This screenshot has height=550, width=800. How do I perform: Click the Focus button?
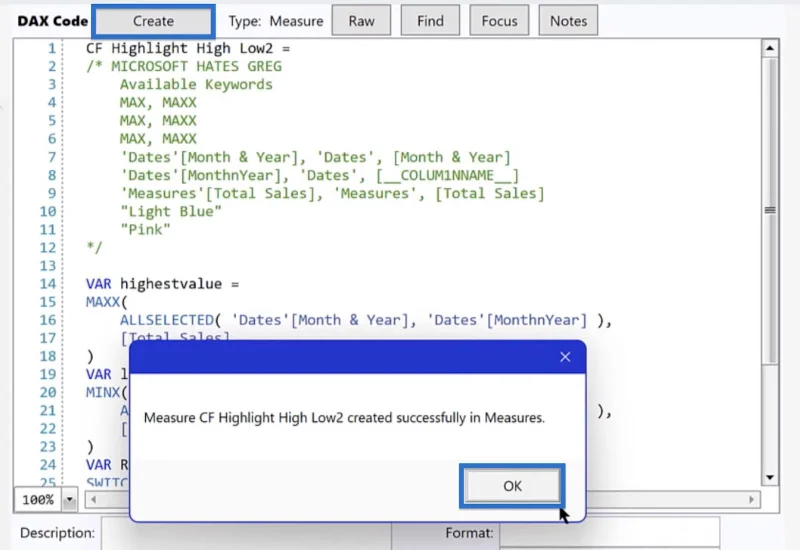(499, 21)
